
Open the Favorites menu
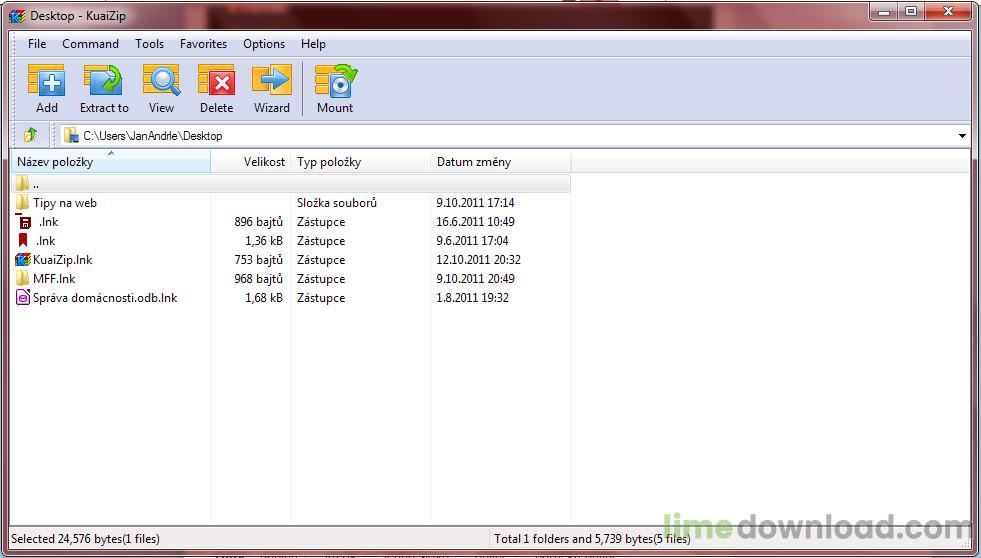(203, 44)
